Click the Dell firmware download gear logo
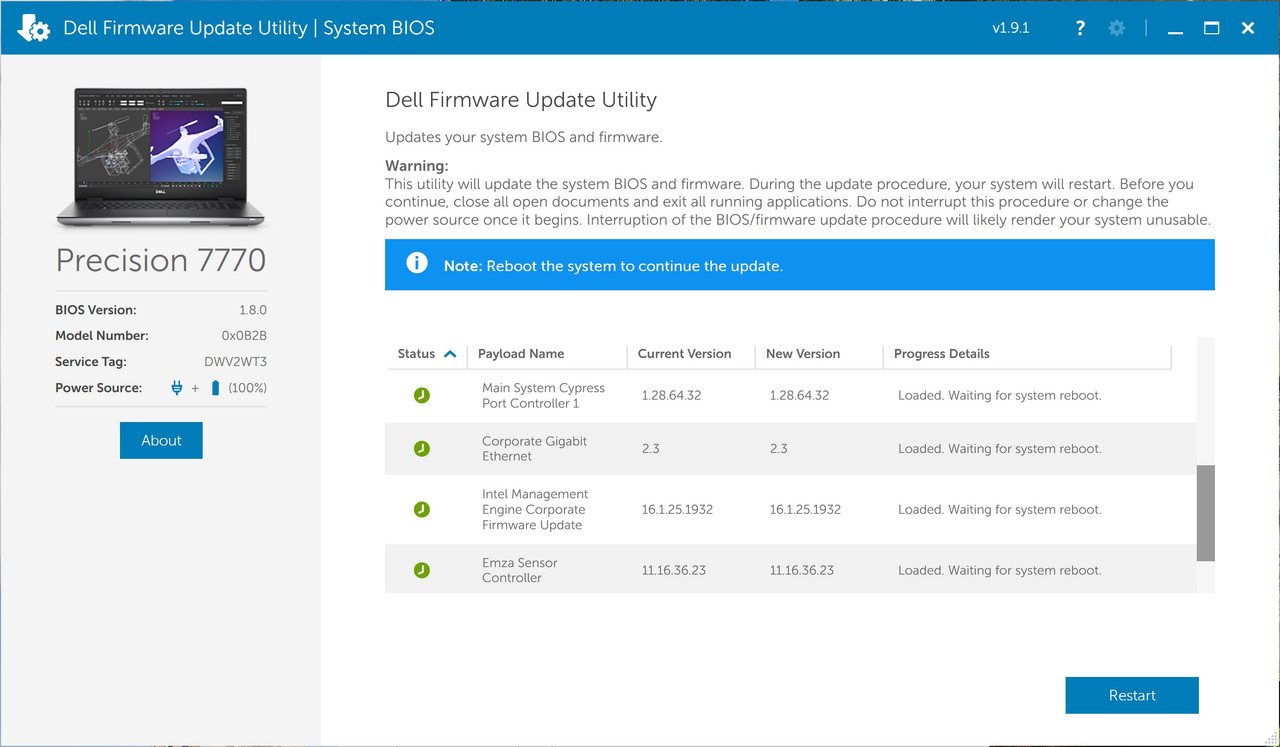This screenshot has height=747, width=1280. pos(33,28)
